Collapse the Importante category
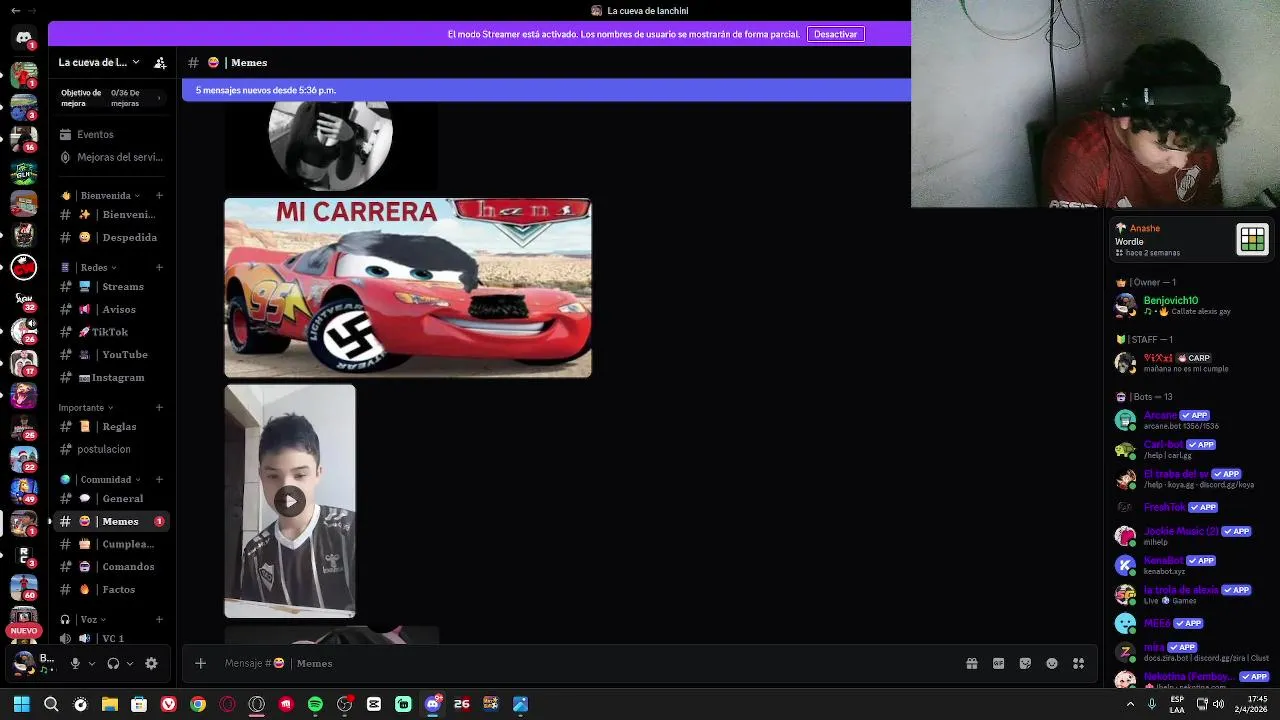This screenshot has height=720, width=1280. tap(86, 408)
